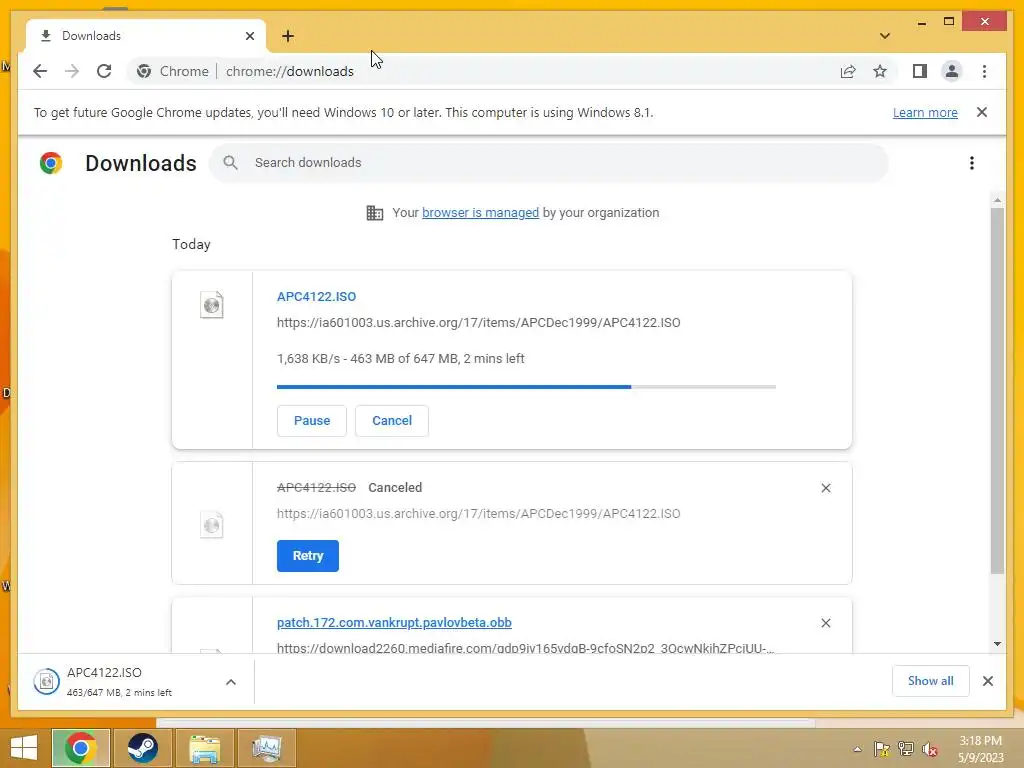Open the Windows Start button
1024x768 pixels.
24,748
